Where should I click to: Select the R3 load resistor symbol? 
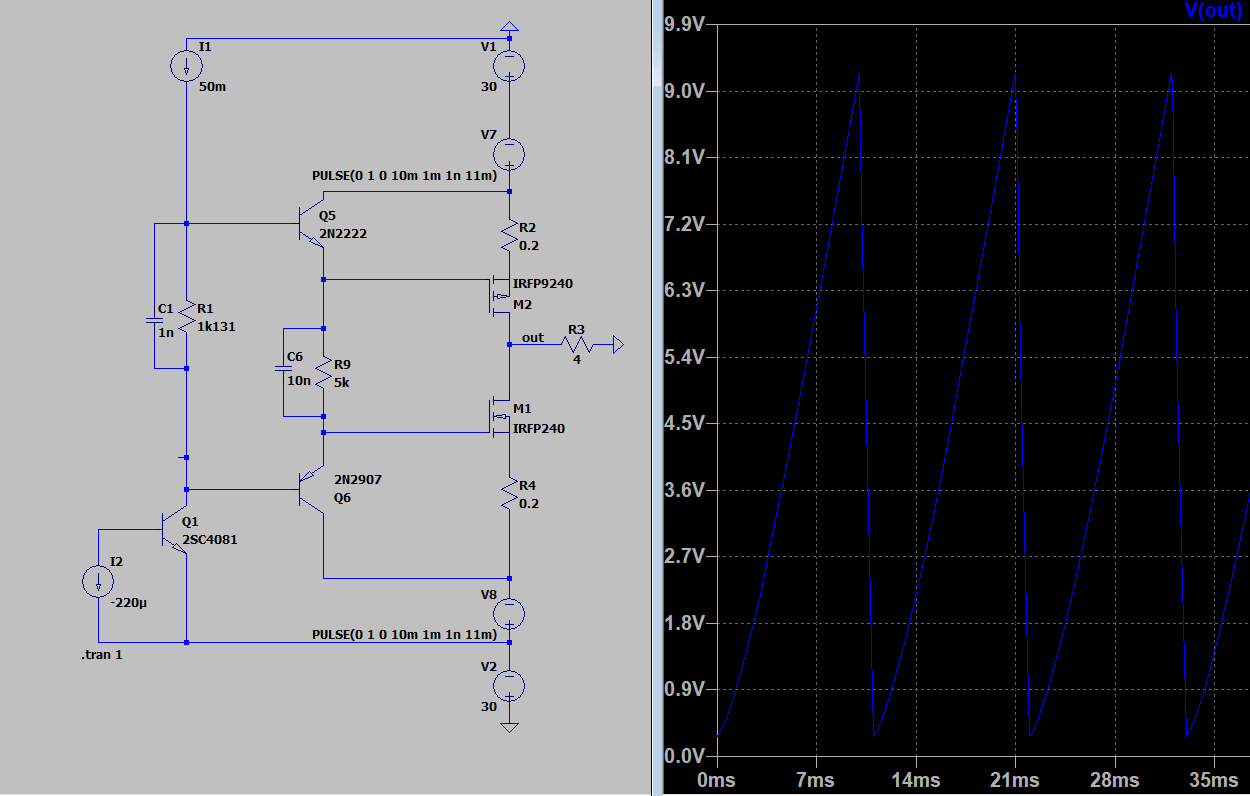(x=577, y=345)
